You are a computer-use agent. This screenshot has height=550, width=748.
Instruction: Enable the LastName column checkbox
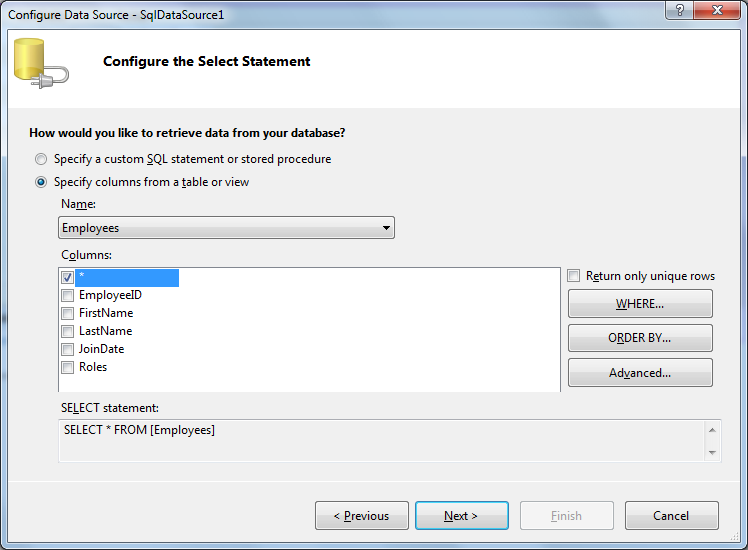click(x=67, y=331)
